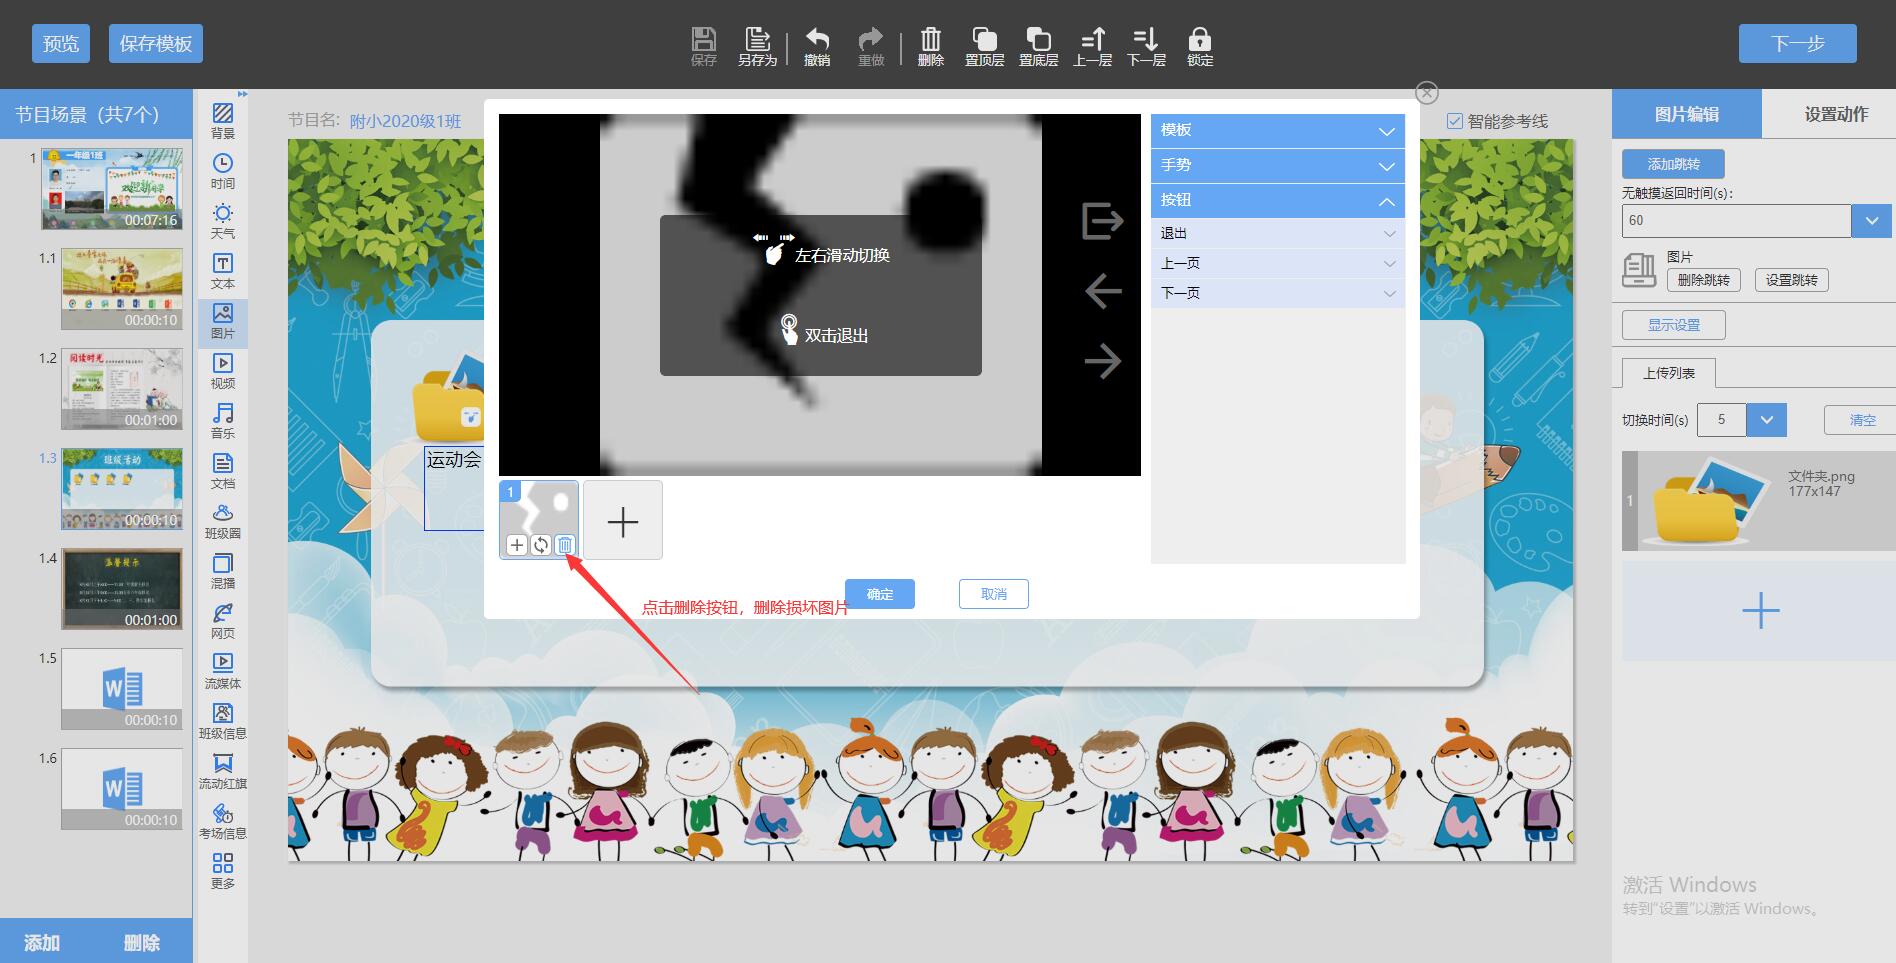Select scene 1.4 blackboard thumbnail

(x=122, y=588)
